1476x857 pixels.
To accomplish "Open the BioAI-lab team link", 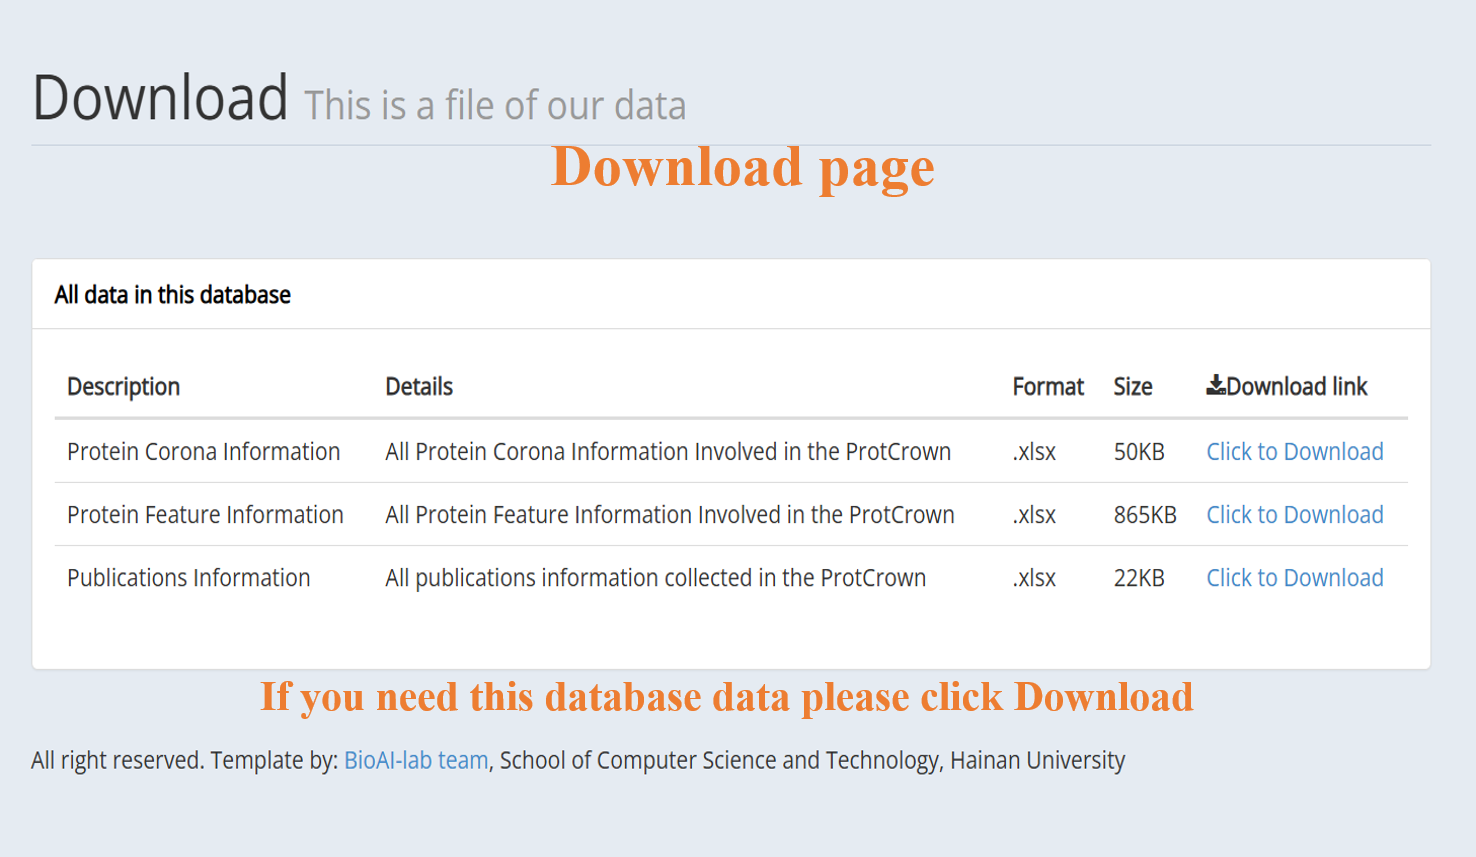I will pos(416,760).
